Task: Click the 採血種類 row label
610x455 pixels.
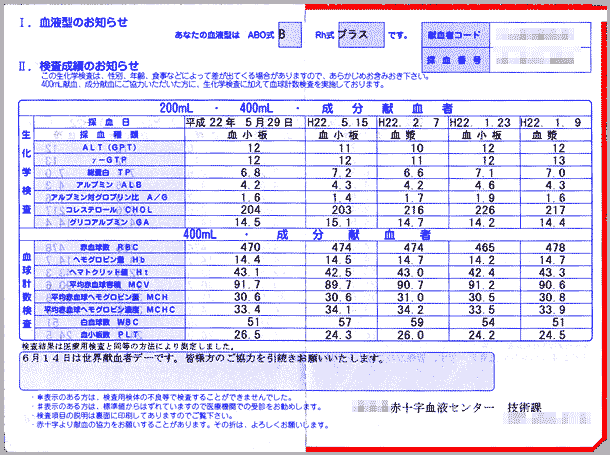Action: [x=109, y=135]
